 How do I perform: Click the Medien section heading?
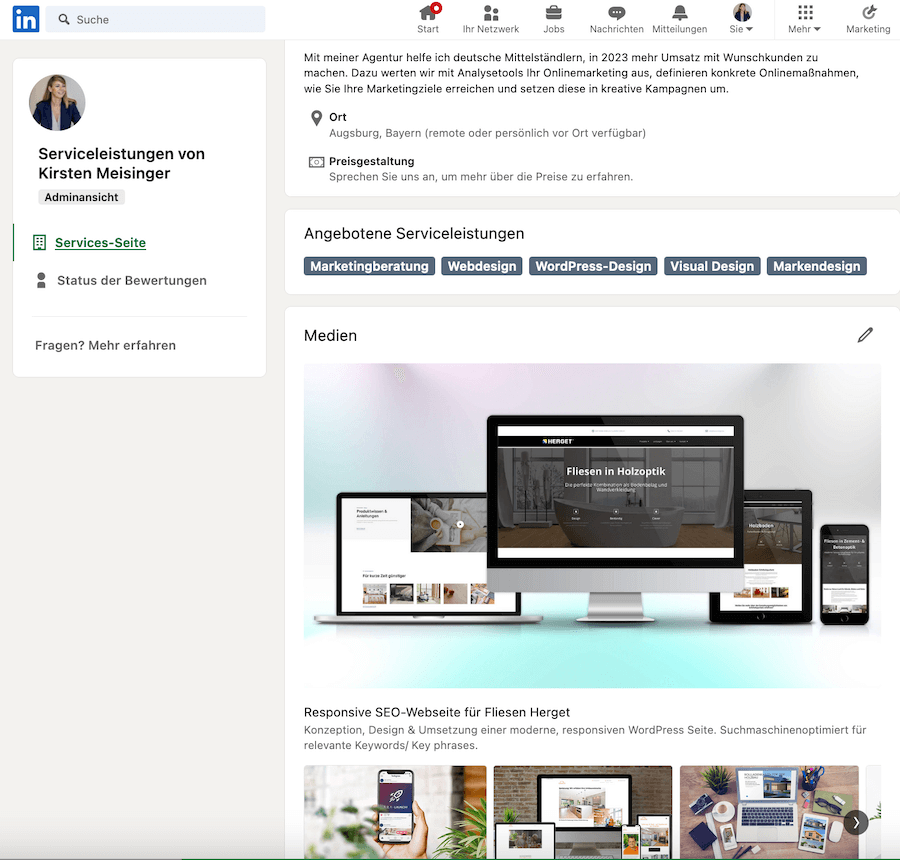(x=330, y=336)
